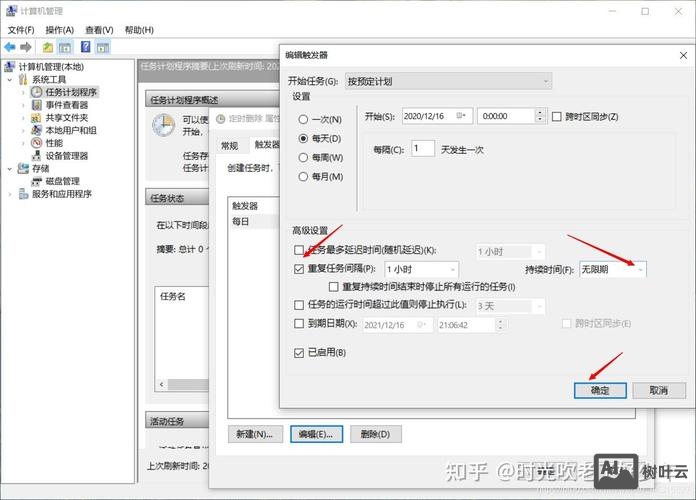Switch to the 常规 tab
This screenshot has width=696, height=500.
tap(229, 146)
